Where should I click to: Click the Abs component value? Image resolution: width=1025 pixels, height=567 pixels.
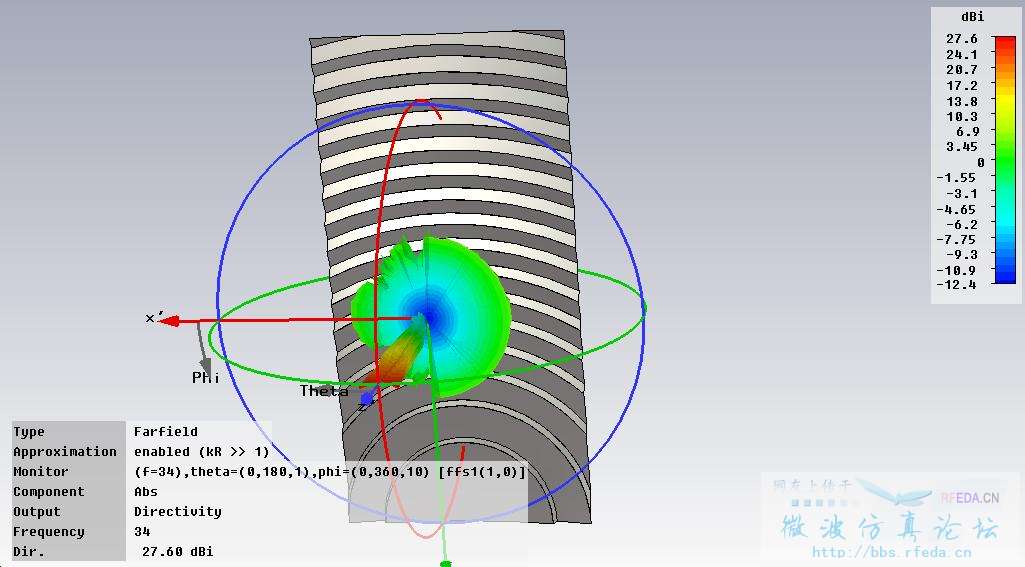[146, 491]
